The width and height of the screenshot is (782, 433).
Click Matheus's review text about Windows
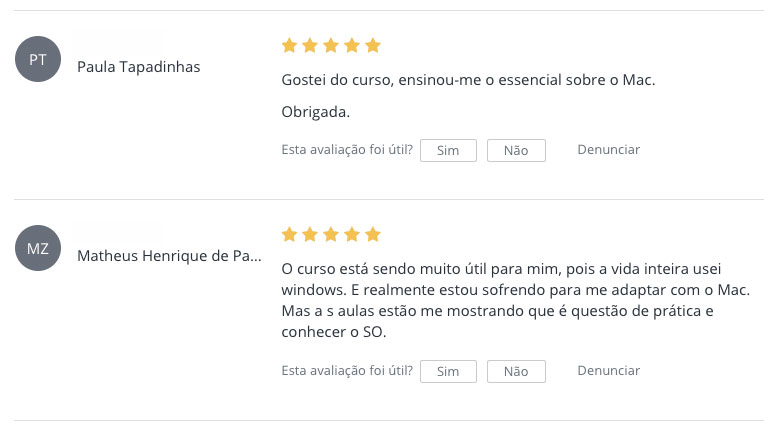click(500, 300)
